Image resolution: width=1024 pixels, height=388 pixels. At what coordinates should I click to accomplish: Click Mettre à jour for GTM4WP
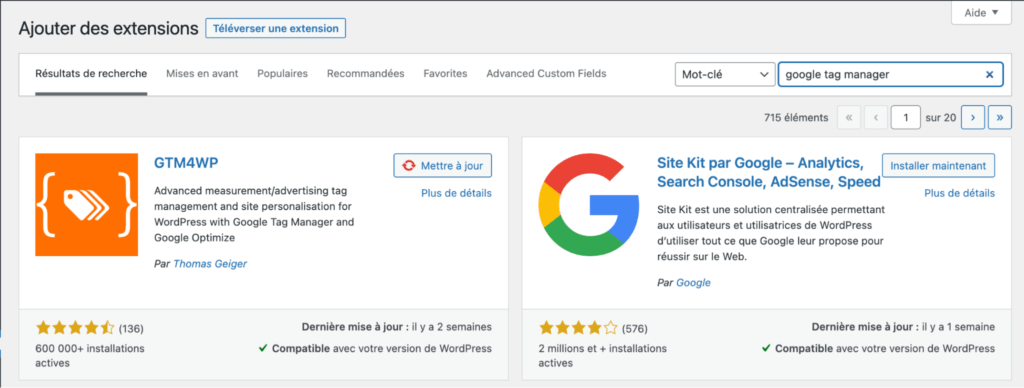(443, 165)
